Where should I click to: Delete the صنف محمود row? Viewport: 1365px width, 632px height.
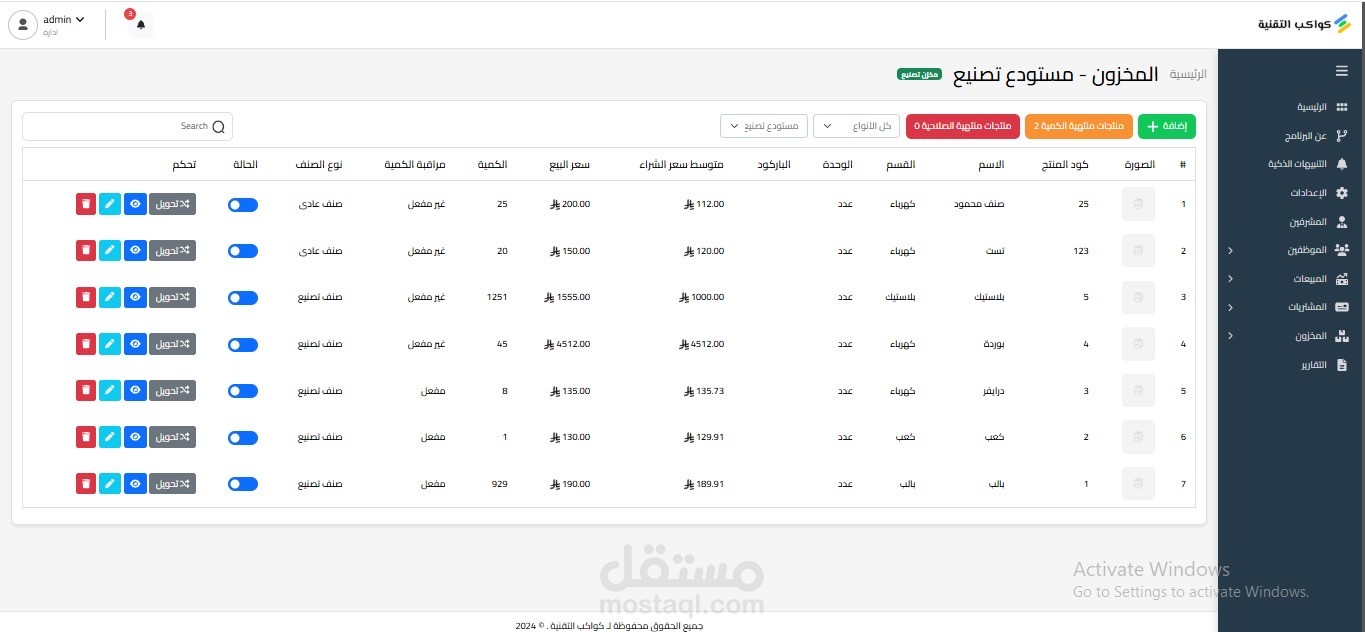click(86, 204)
